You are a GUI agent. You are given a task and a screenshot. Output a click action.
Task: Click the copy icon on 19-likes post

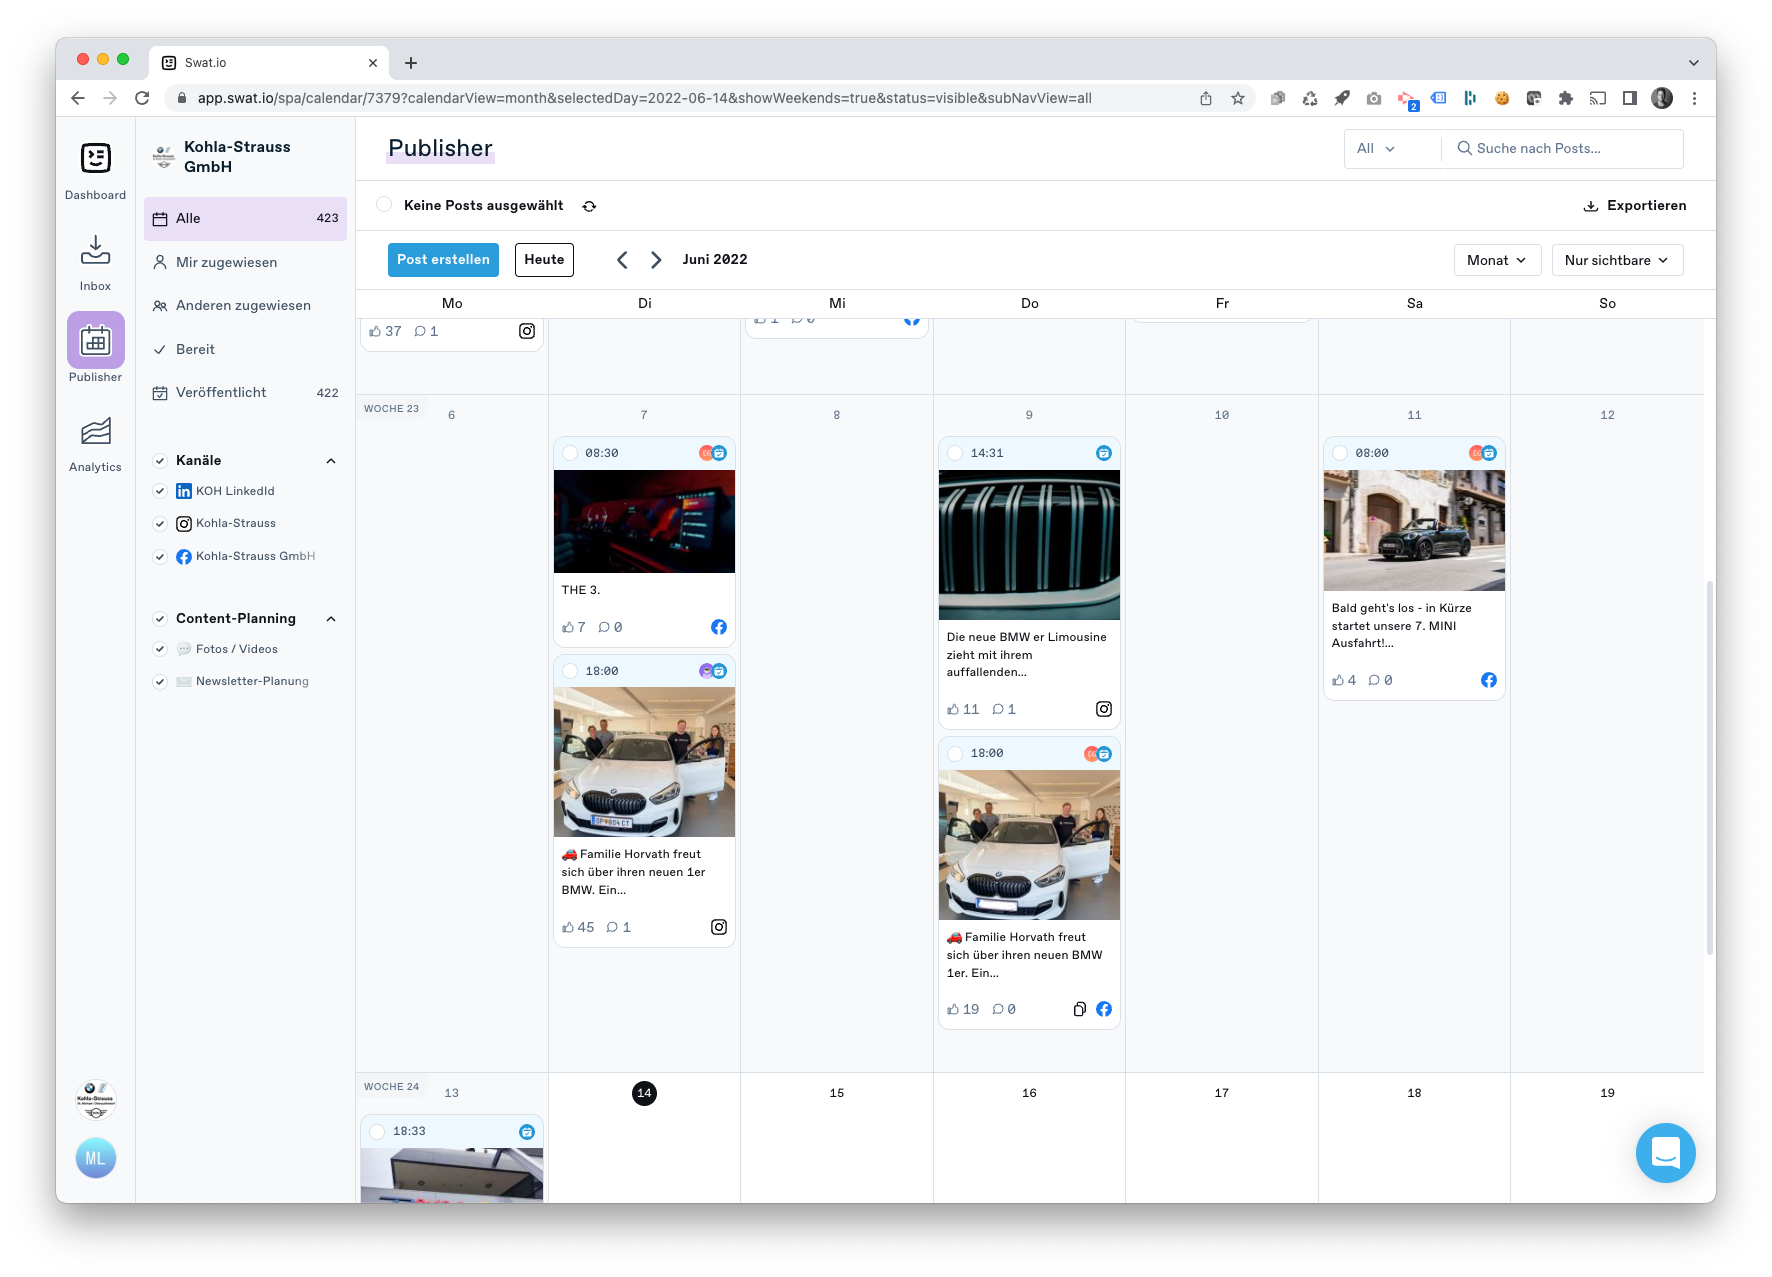[1079, 1009]
